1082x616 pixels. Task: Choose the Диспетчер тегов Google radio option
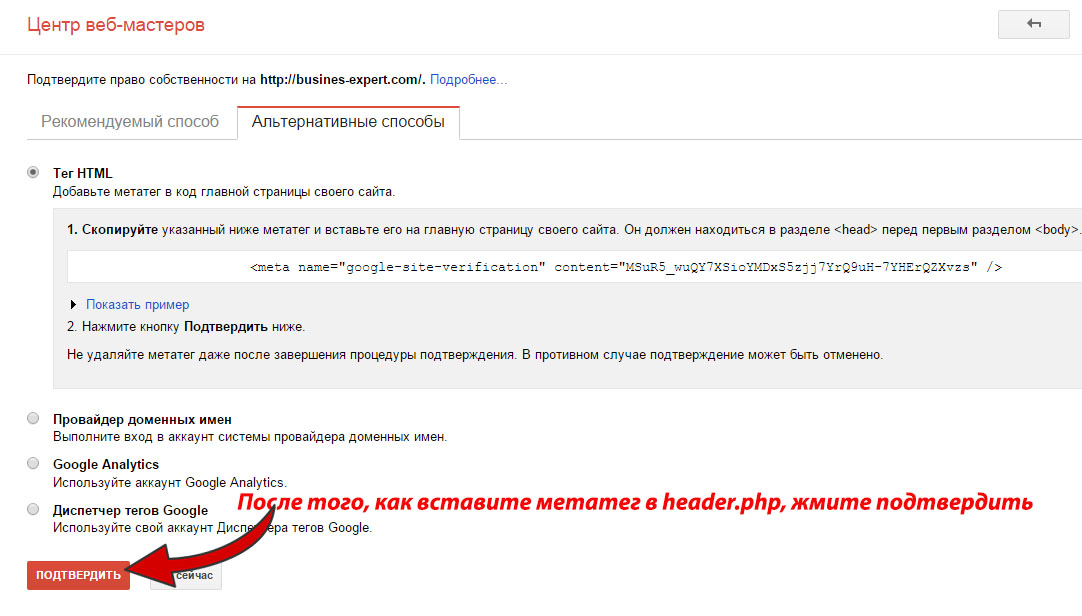point(33,509)
